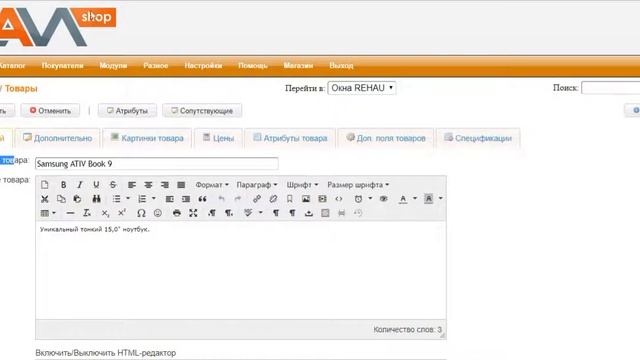This screenshot has height=360, width=640.
Task: Click the Отменить button
Action: pyautogui.click(x=50, y=111)
